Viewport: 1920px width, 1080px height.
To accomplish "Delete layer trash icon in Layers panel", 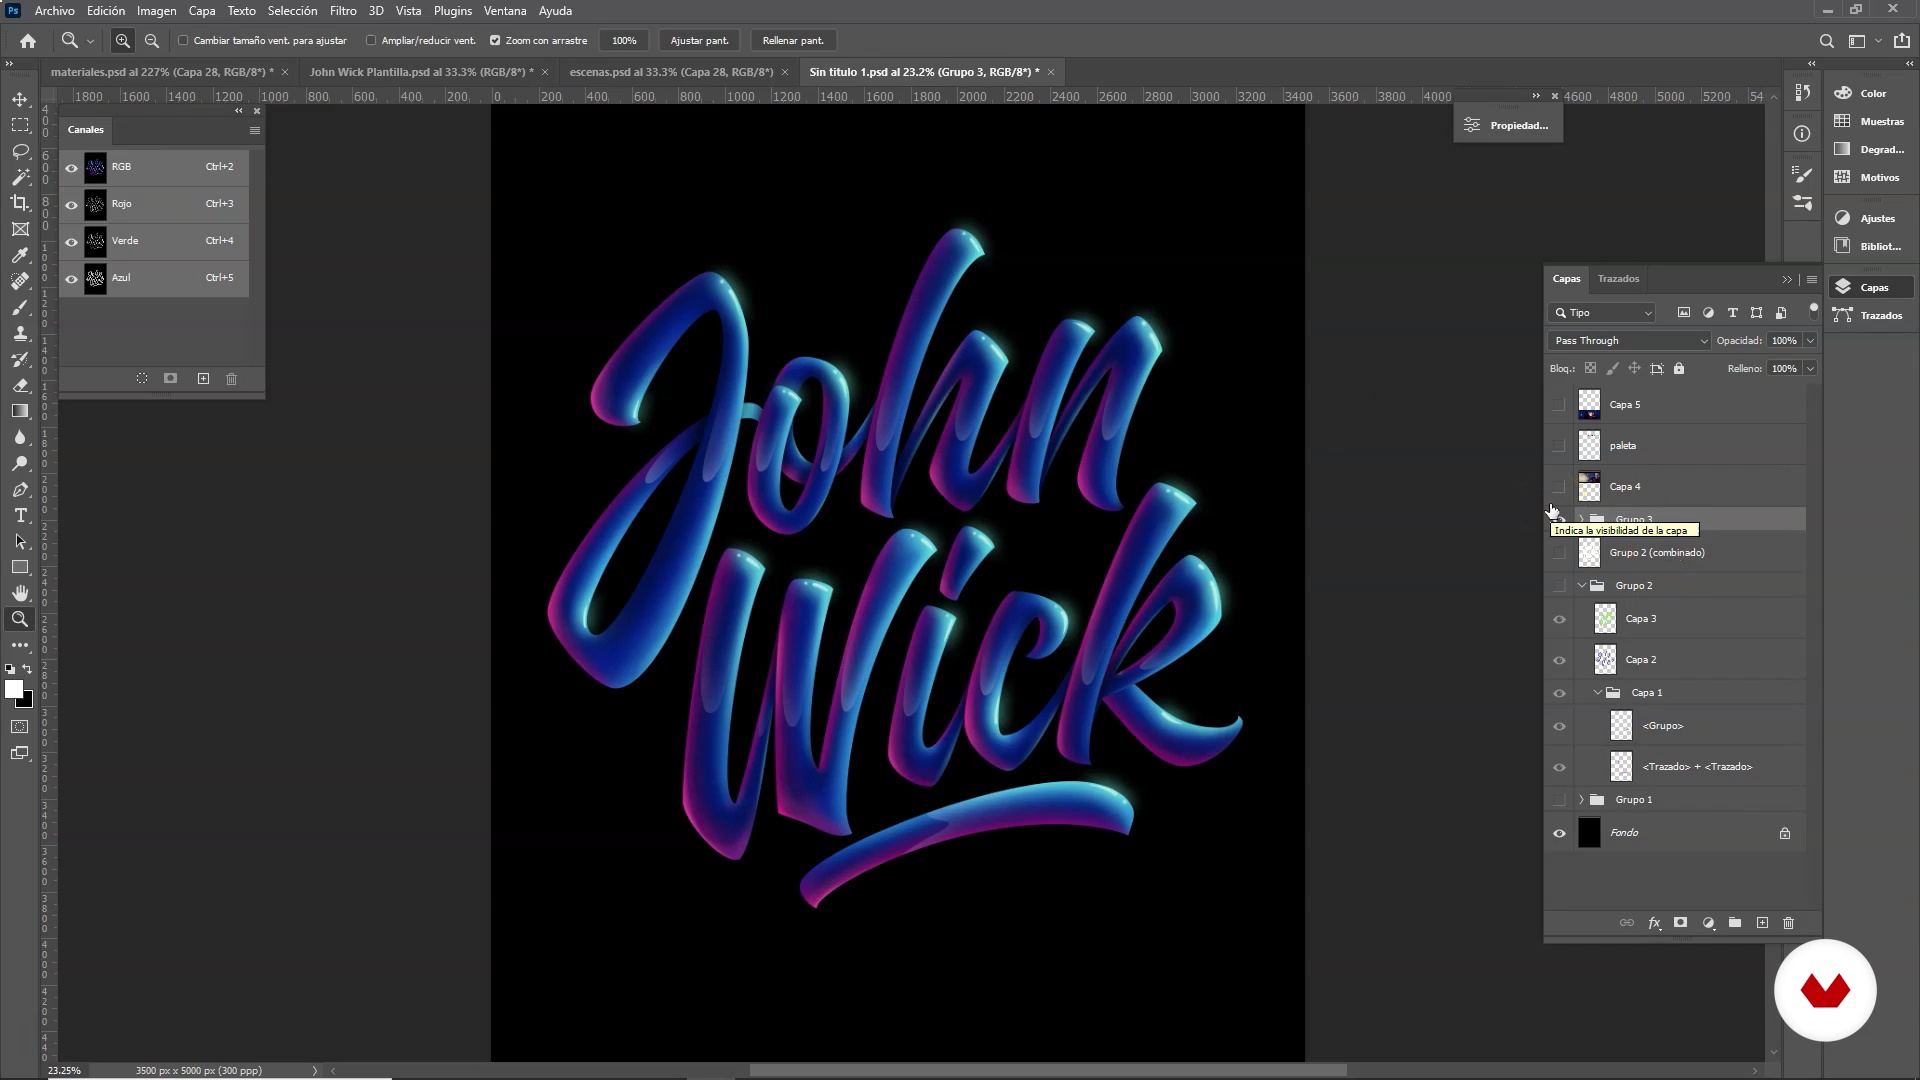I will click(1789, 923).
